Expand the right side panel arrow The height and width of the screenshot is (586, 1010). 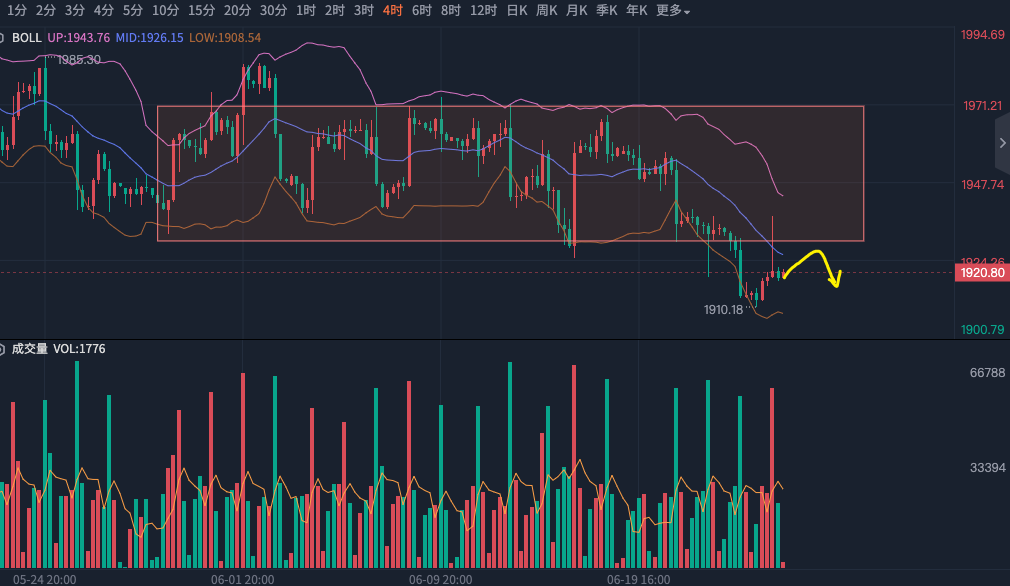point(1002,144)
